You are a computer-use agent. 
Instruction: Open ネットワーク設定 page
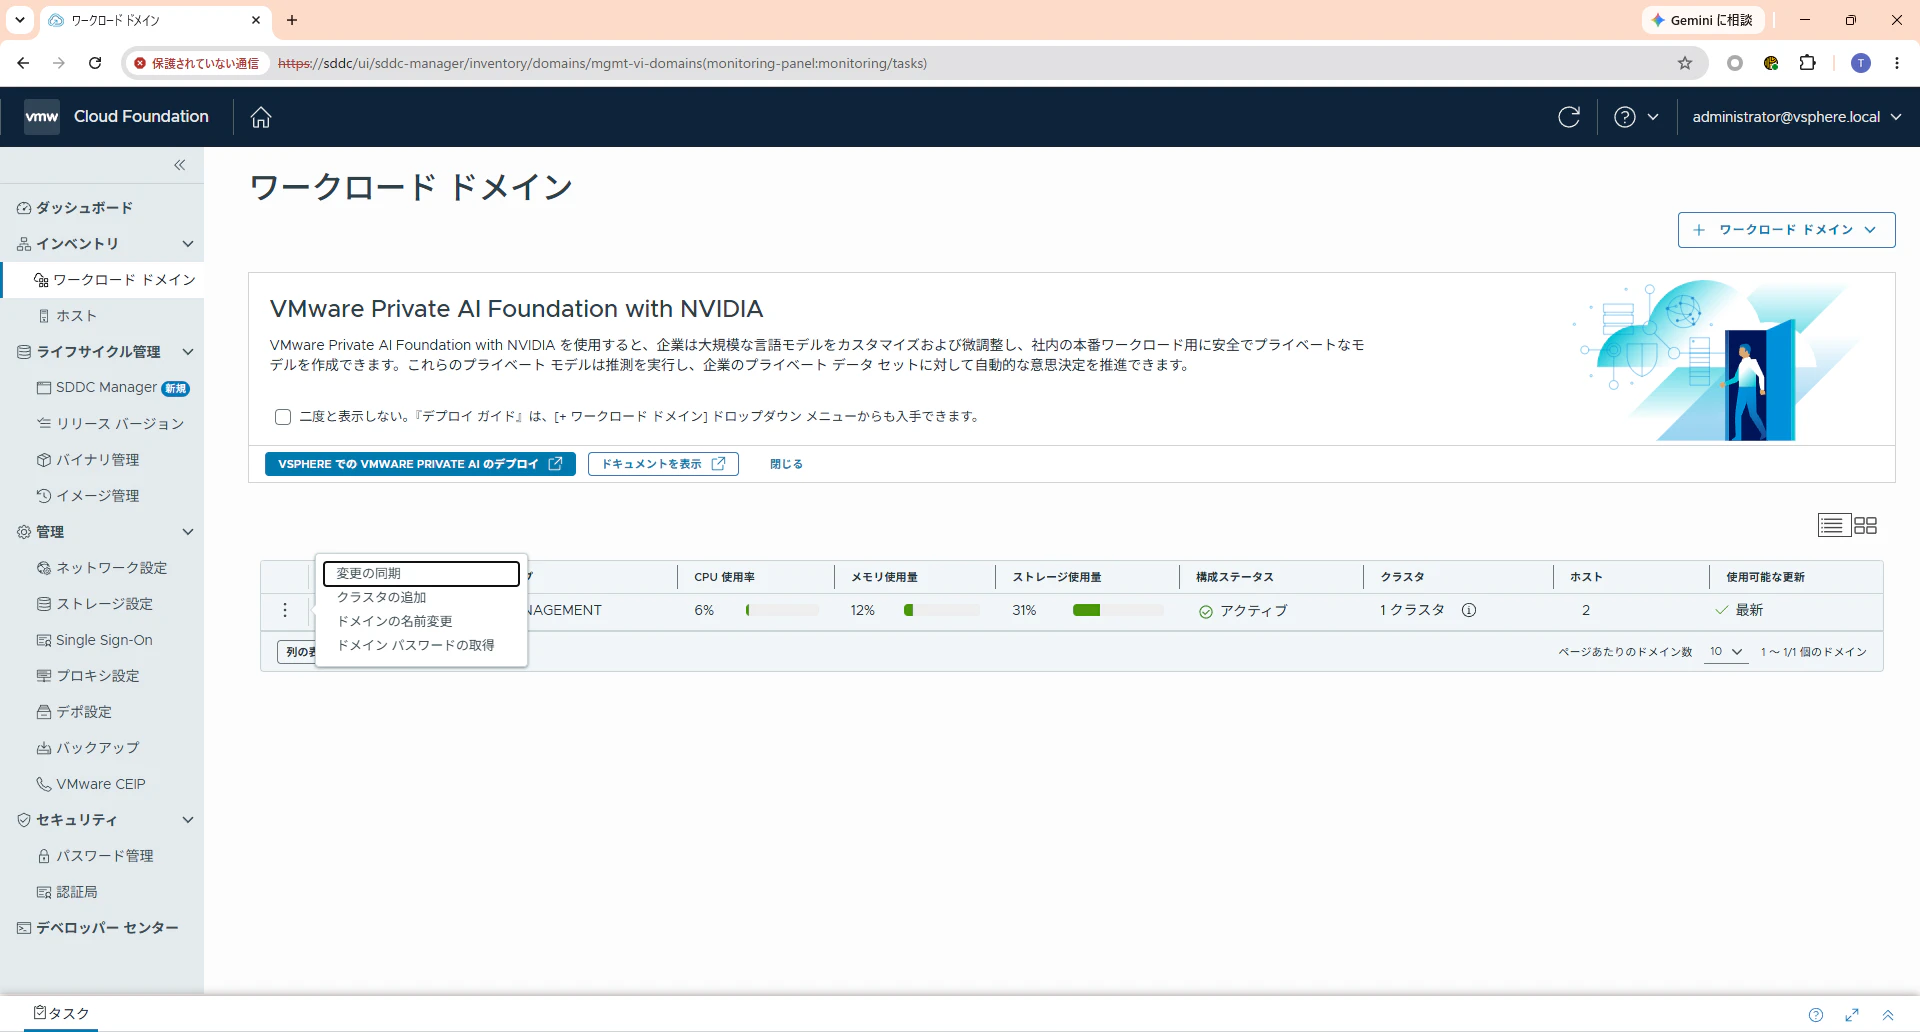[102, 568]
